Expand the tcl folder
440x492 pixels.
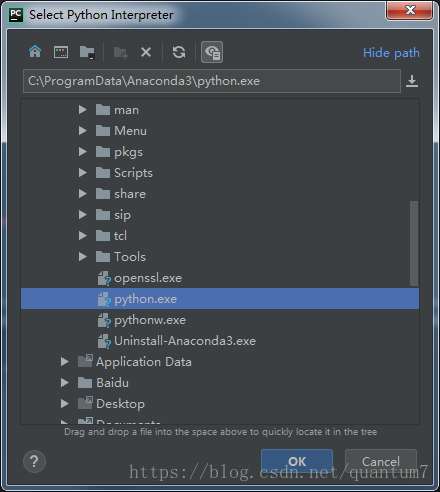(x=83, y=236)
